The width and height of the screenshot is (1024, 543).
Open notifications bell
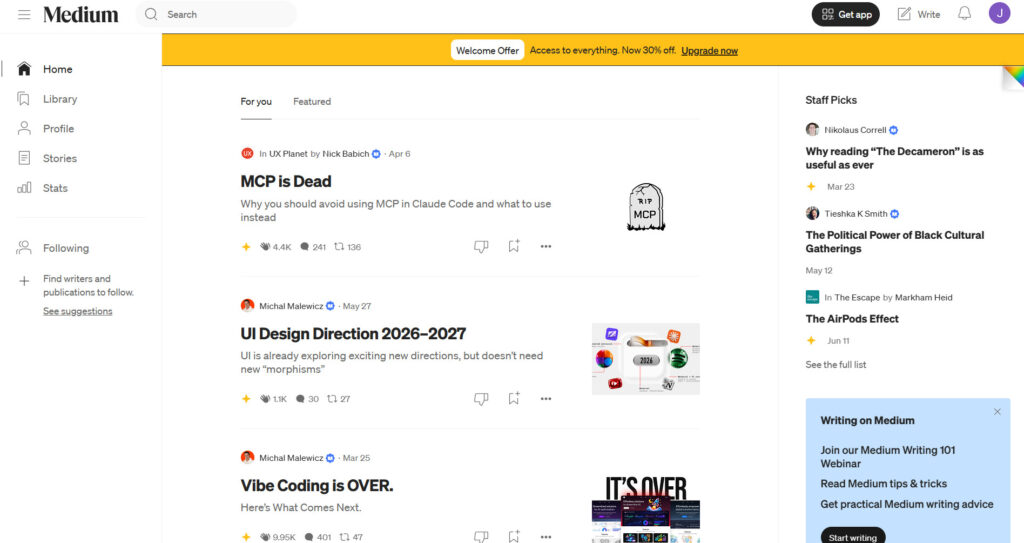click(x=965, y=14)
